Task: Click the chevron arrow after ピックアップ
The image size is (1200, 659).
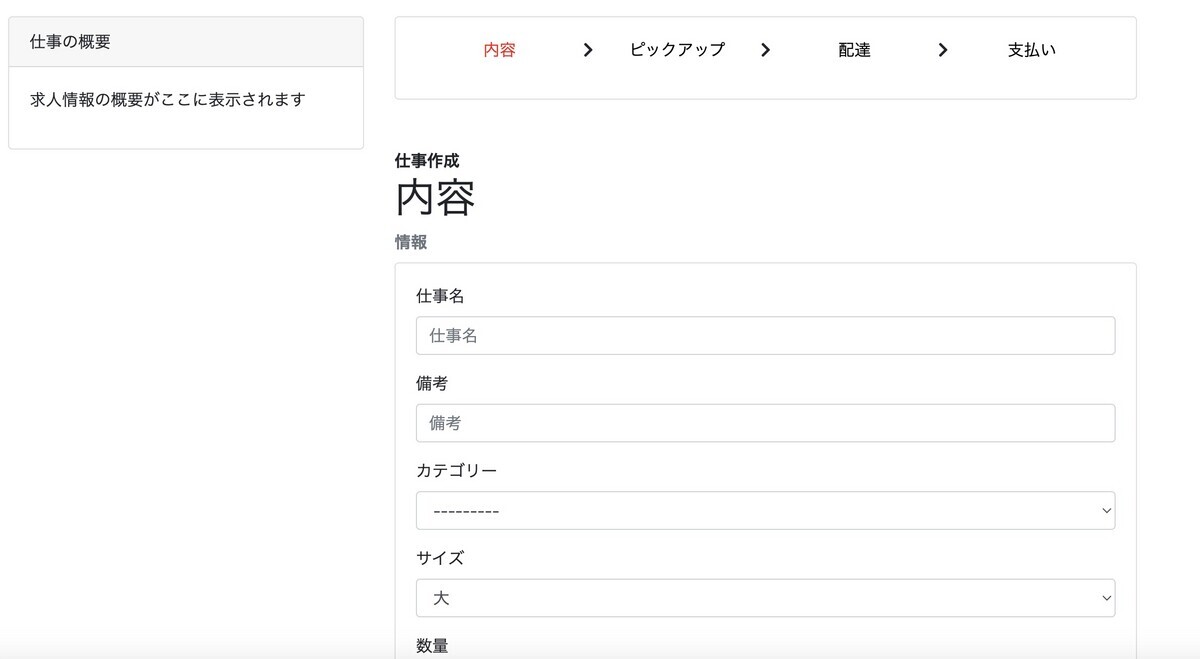Action: coord(765,50)
